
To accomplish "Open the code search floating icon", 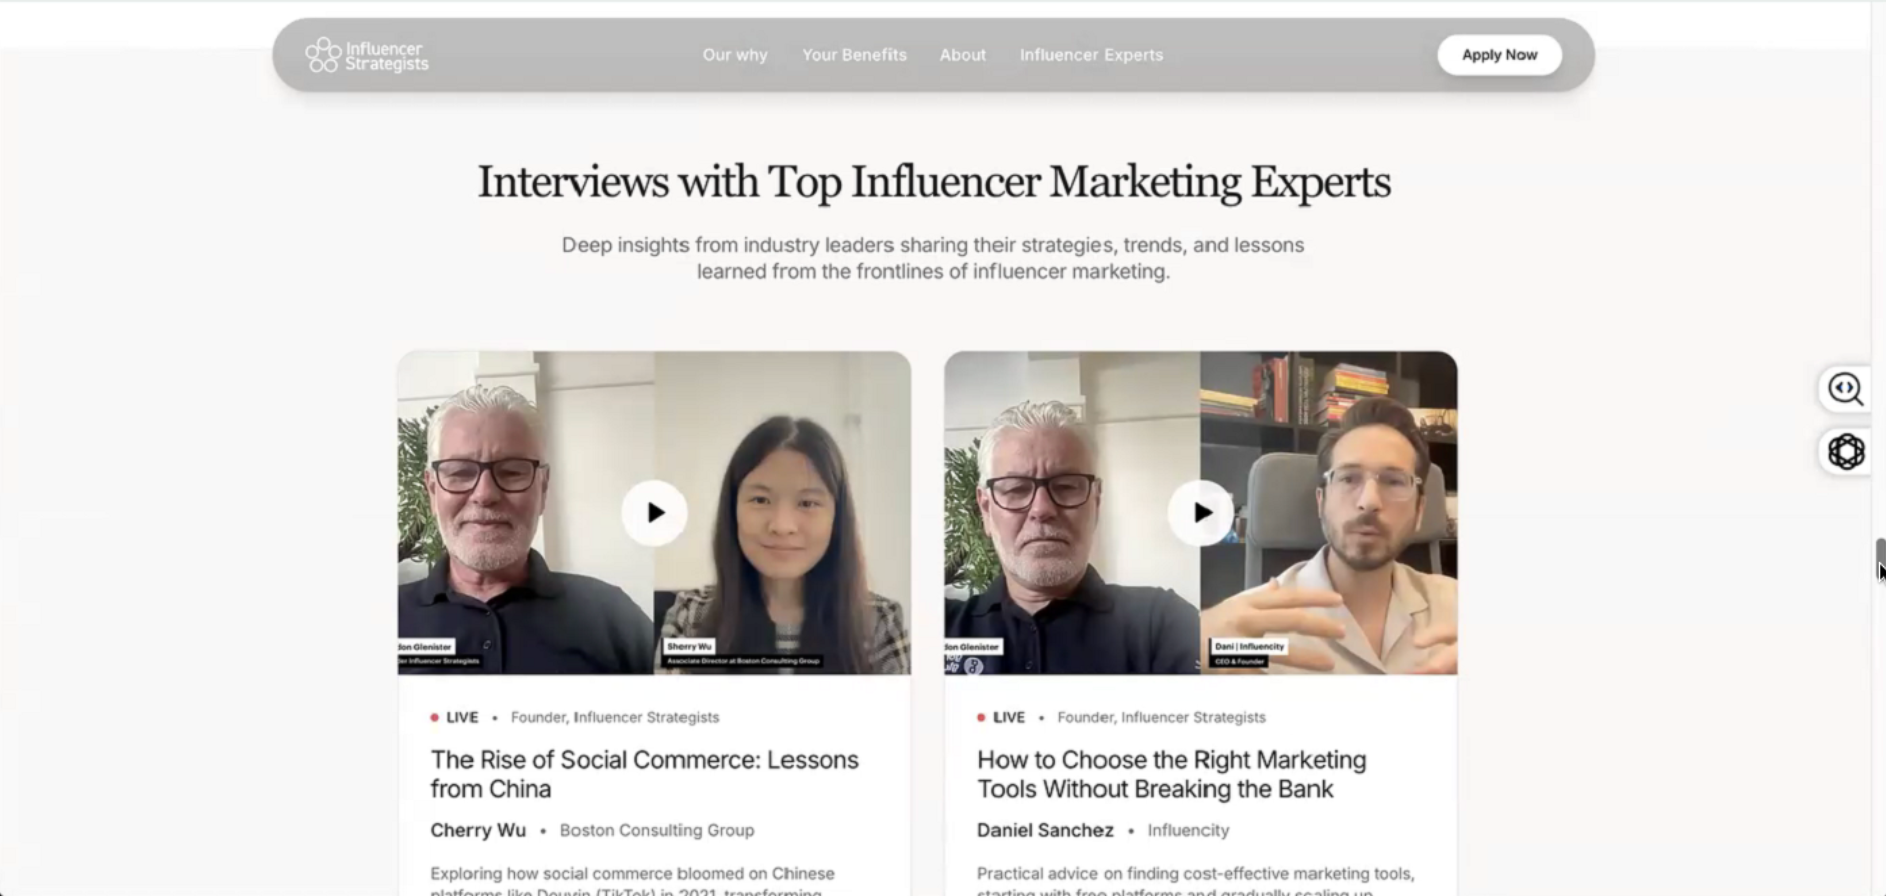I will click(x=1845, y=389).
